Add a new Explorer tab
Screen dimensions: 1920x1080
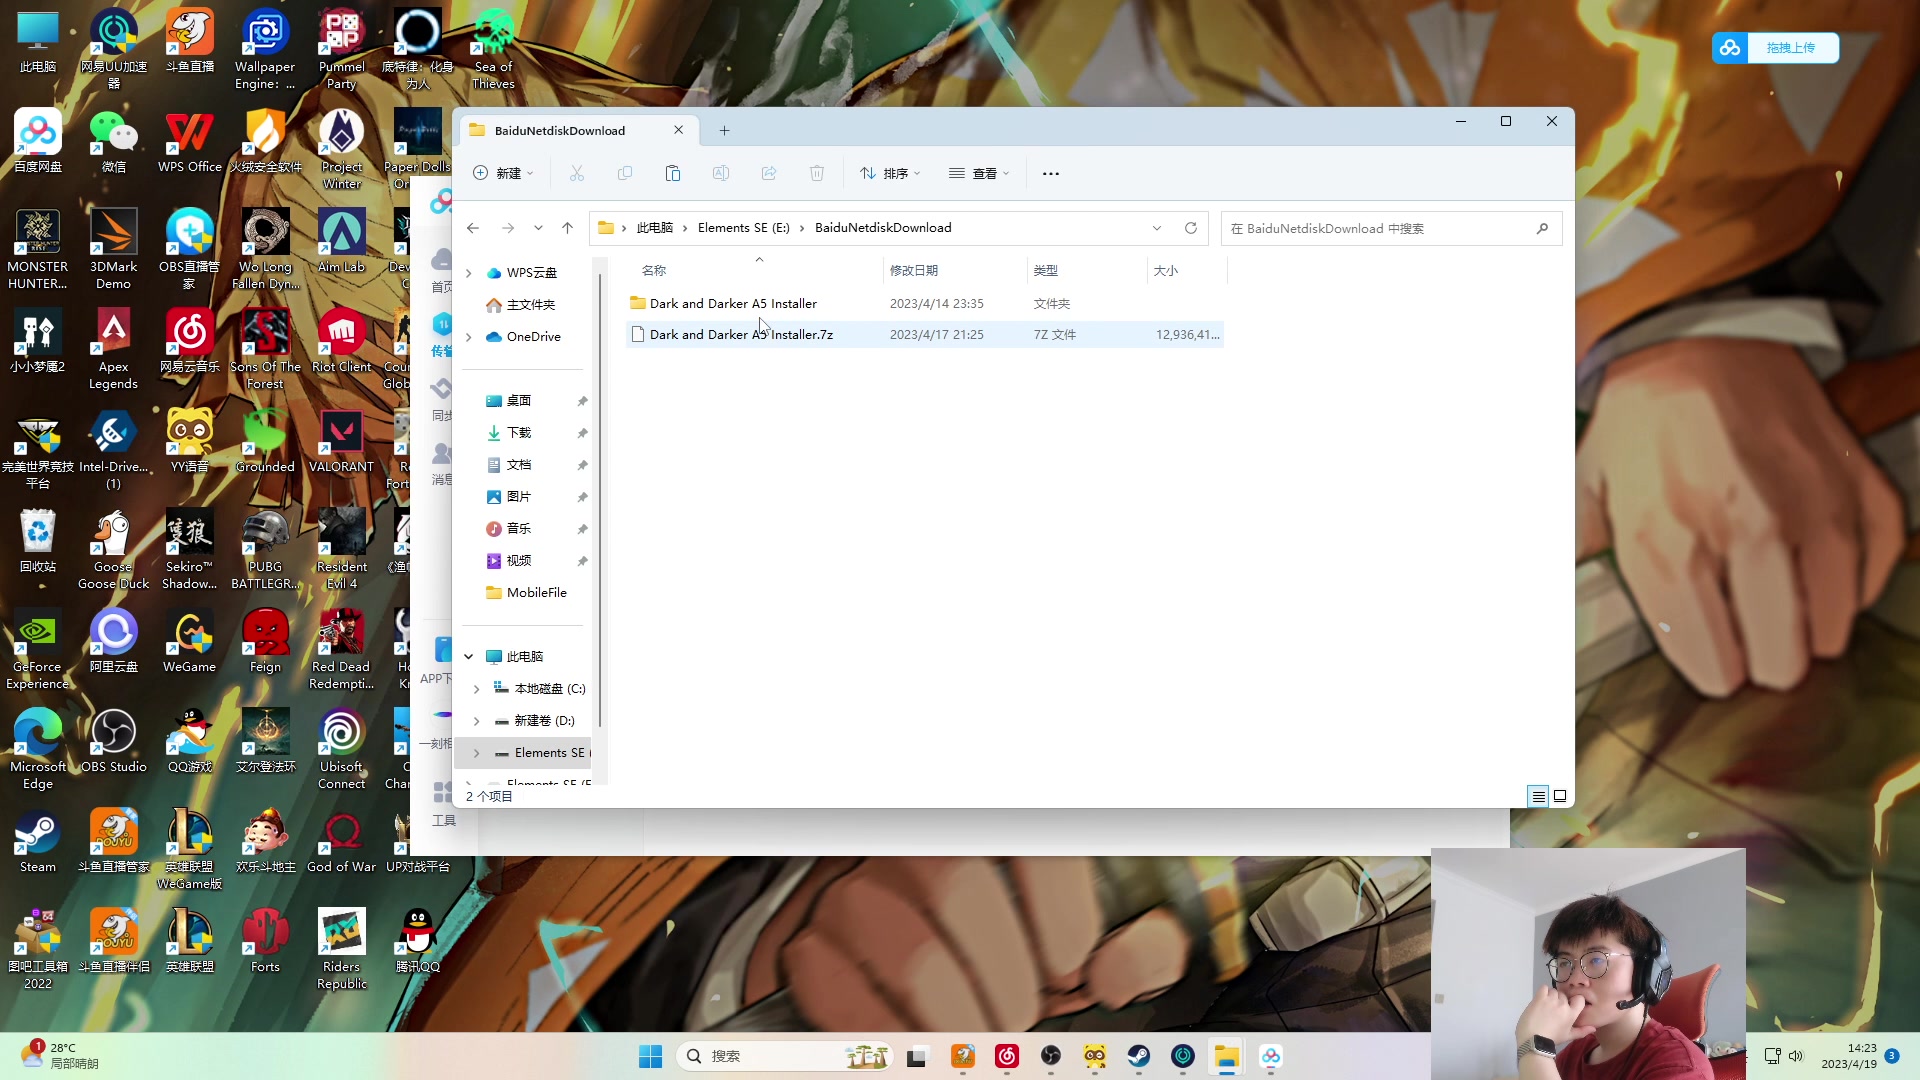coord(725,131)
